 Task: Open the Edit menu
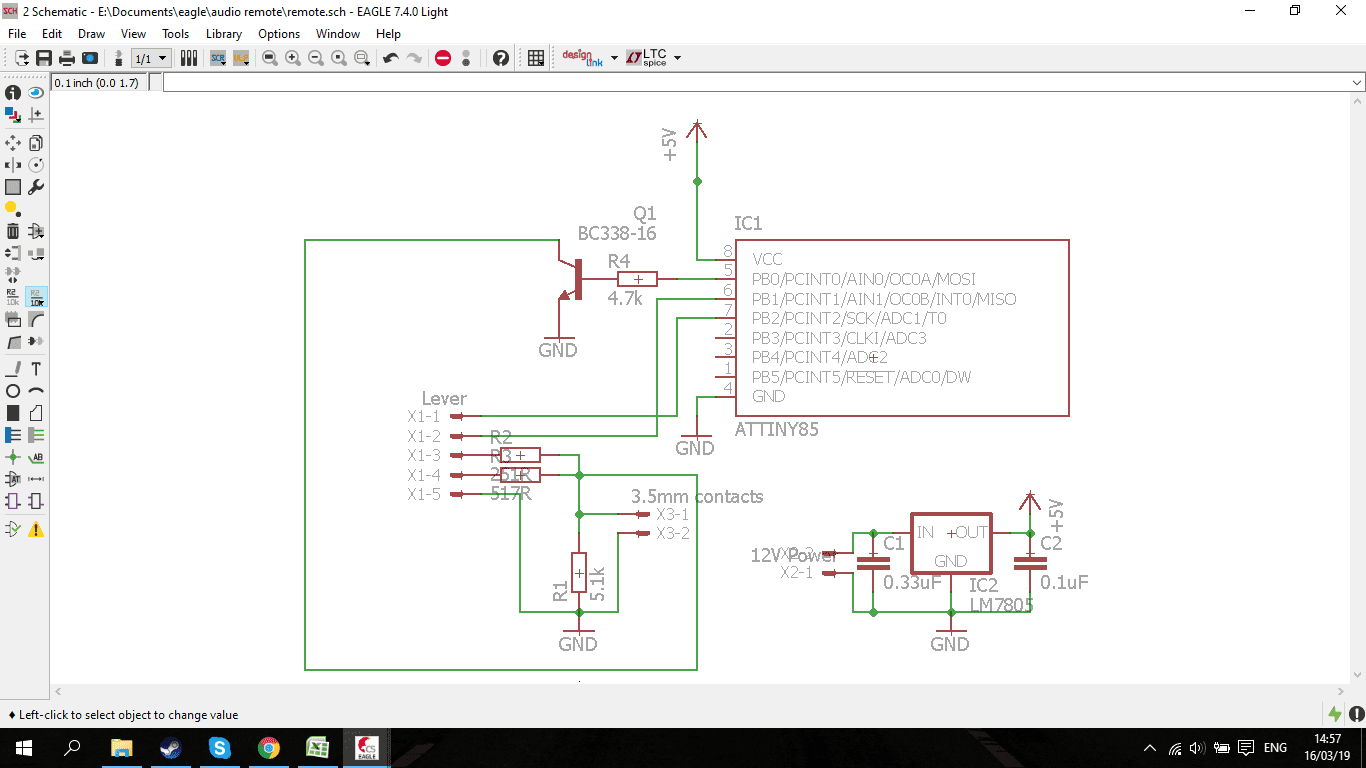coord(52,34)
